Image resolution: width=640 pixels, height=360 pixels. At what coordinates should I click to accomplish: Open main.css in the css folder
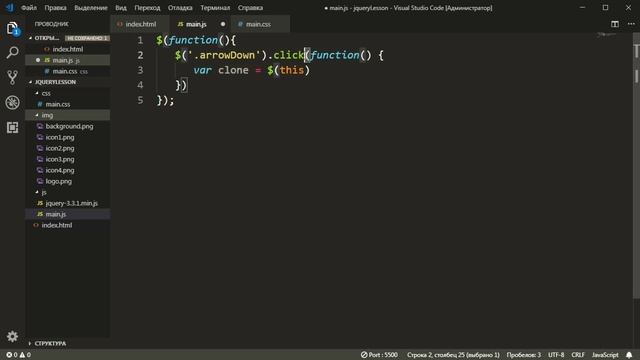coord(58,104)
